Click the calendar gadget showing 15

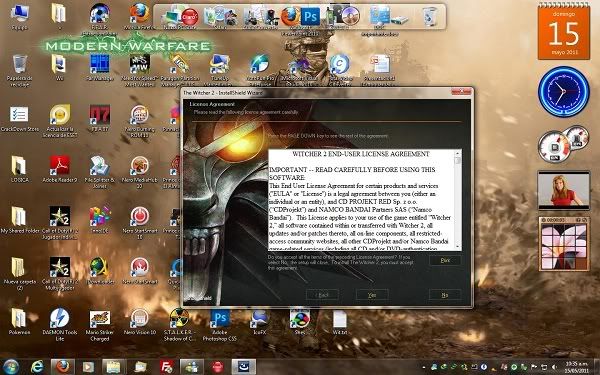564,31
